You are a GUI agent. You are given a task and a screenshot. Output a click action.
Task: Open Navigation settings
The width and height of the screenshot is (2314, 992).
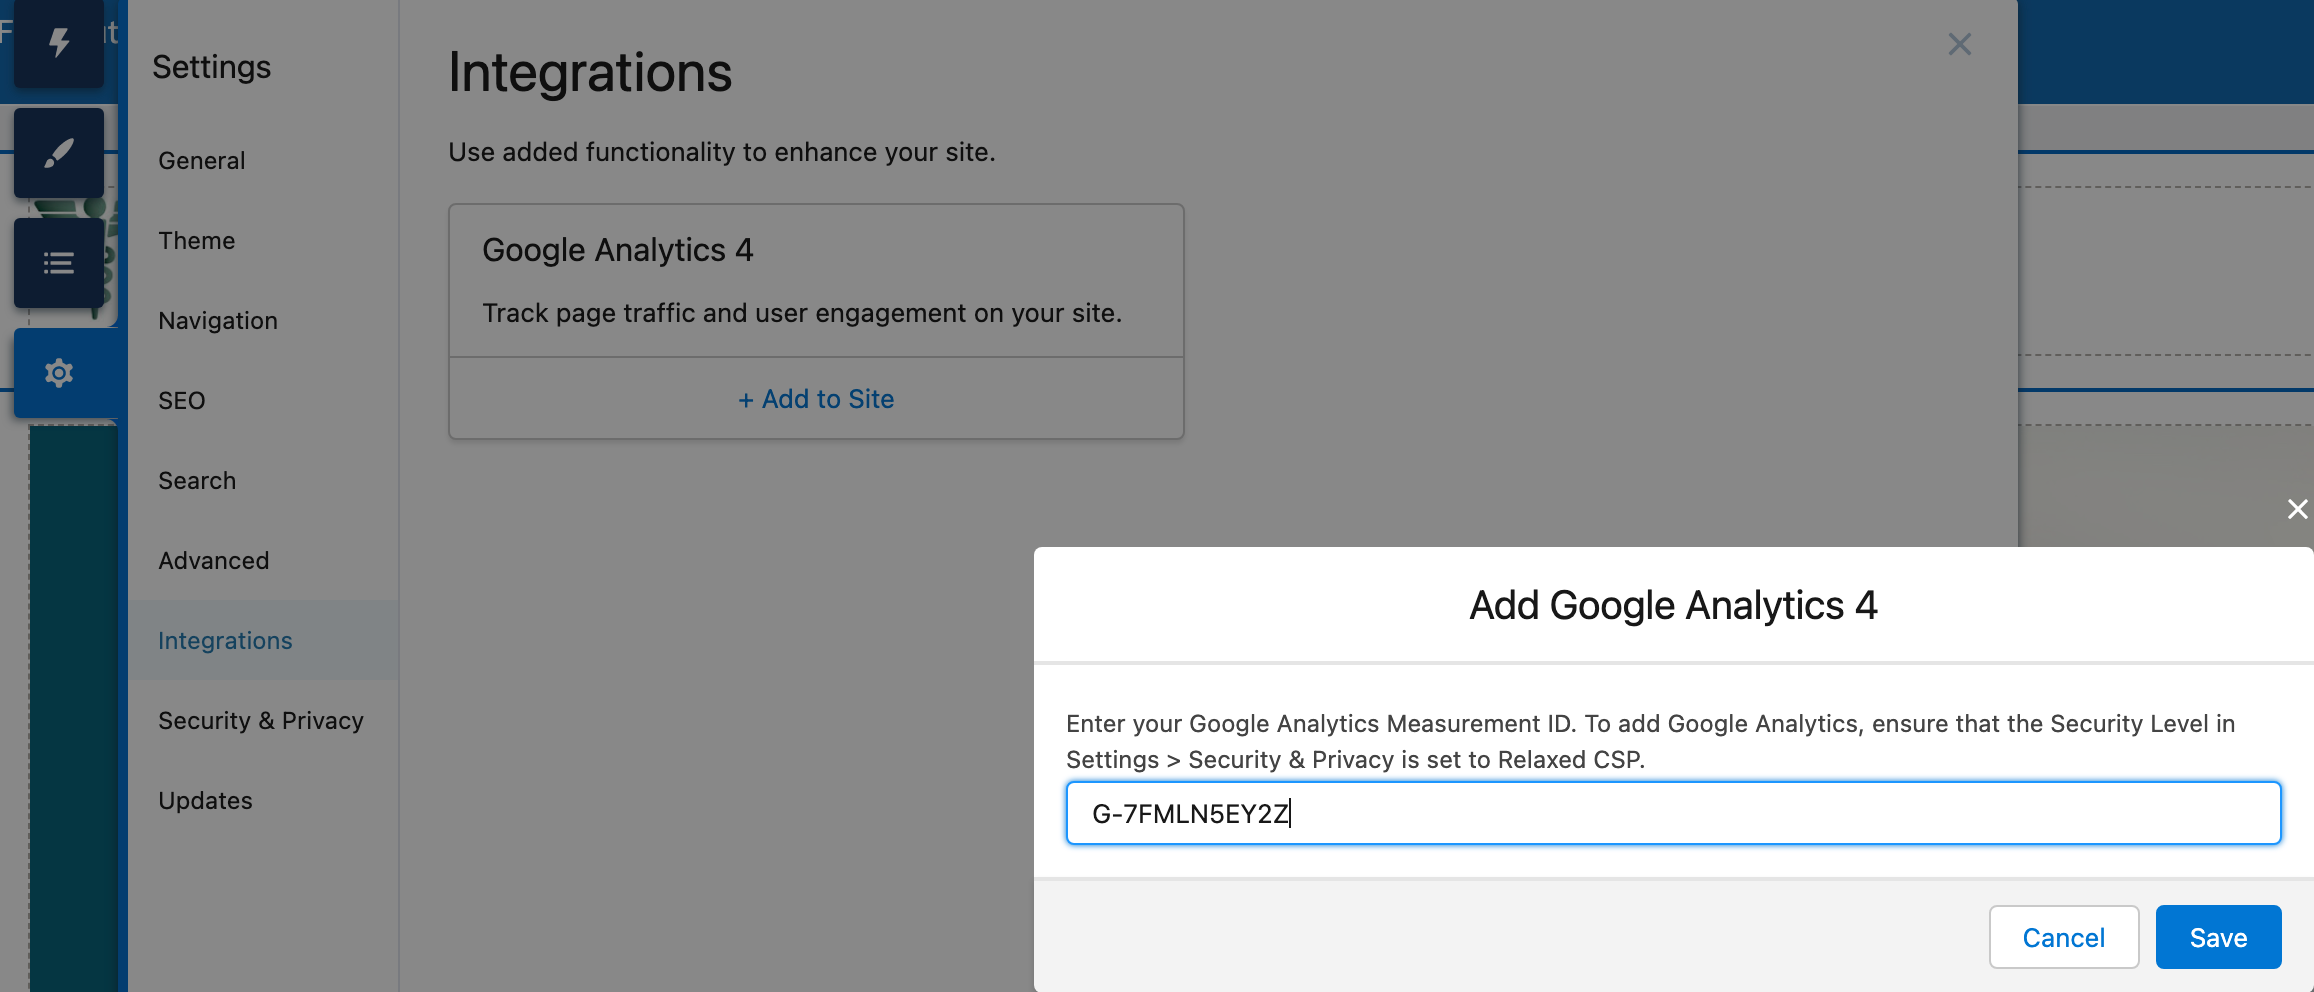coord(217,320)
